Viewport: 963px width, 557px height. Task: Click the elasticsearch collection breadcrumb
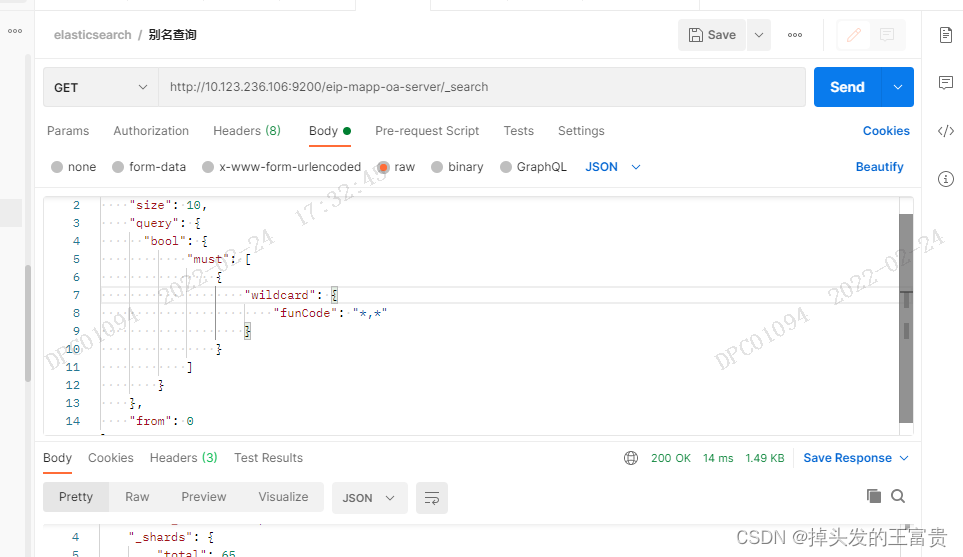click(92, 35)
